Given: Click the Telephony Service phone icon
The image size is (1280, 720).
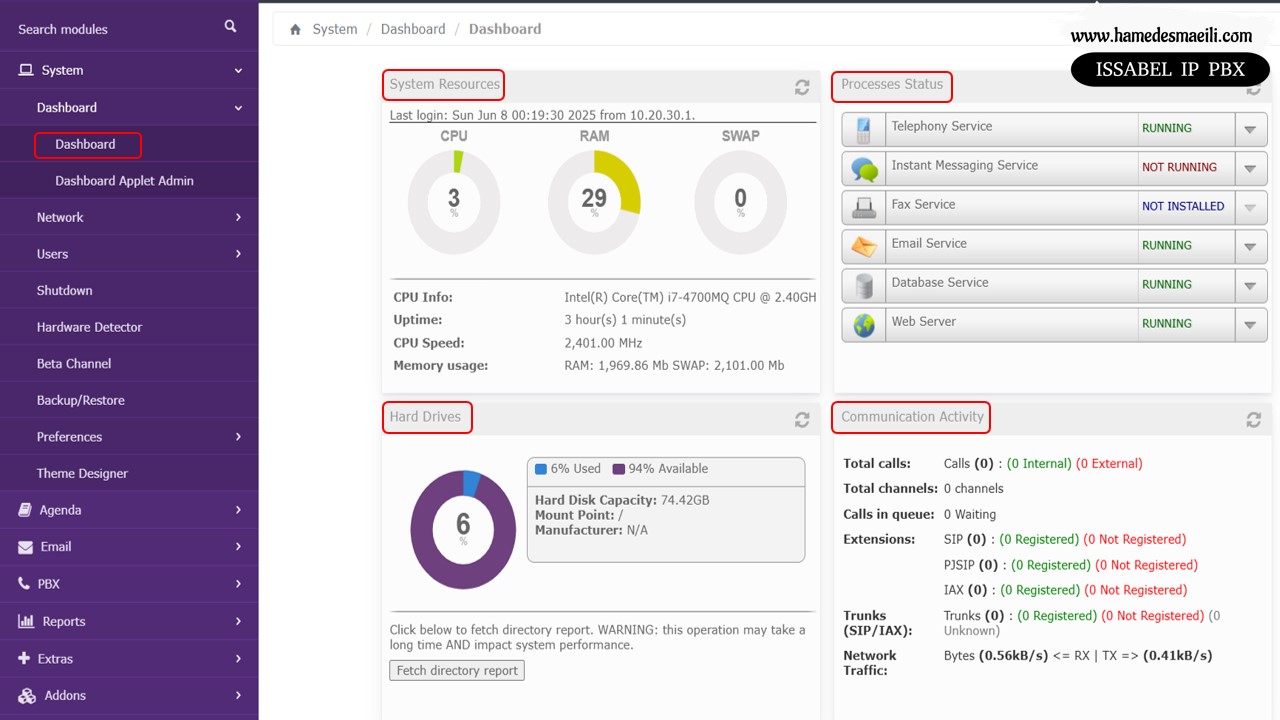Looking at the screenshot, I should point(864,129).
